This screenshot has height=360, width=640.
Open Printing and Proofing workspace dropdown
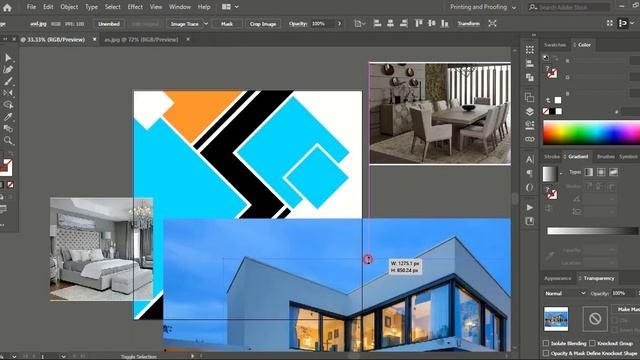[x=483, y=7]
